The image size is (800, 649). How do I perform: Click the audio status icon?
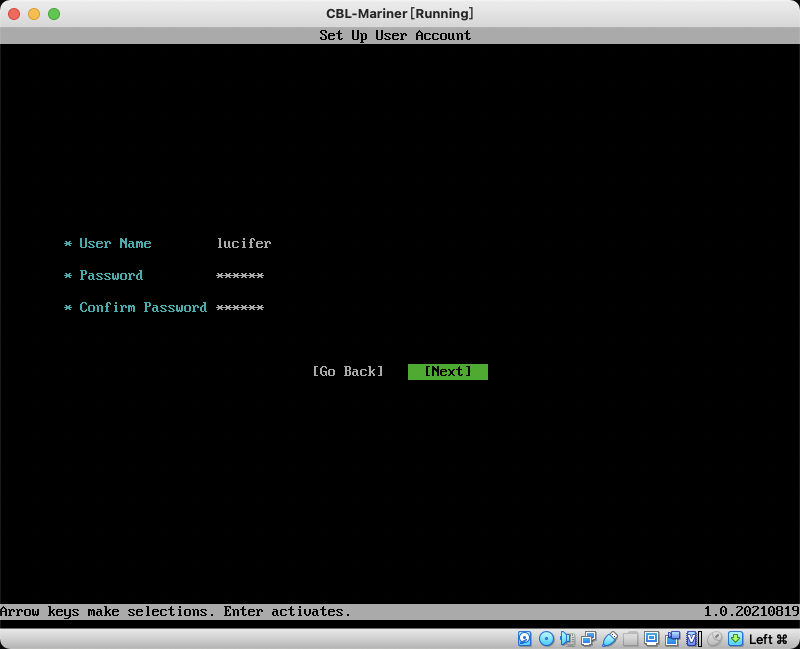click(x=567, y=638)
